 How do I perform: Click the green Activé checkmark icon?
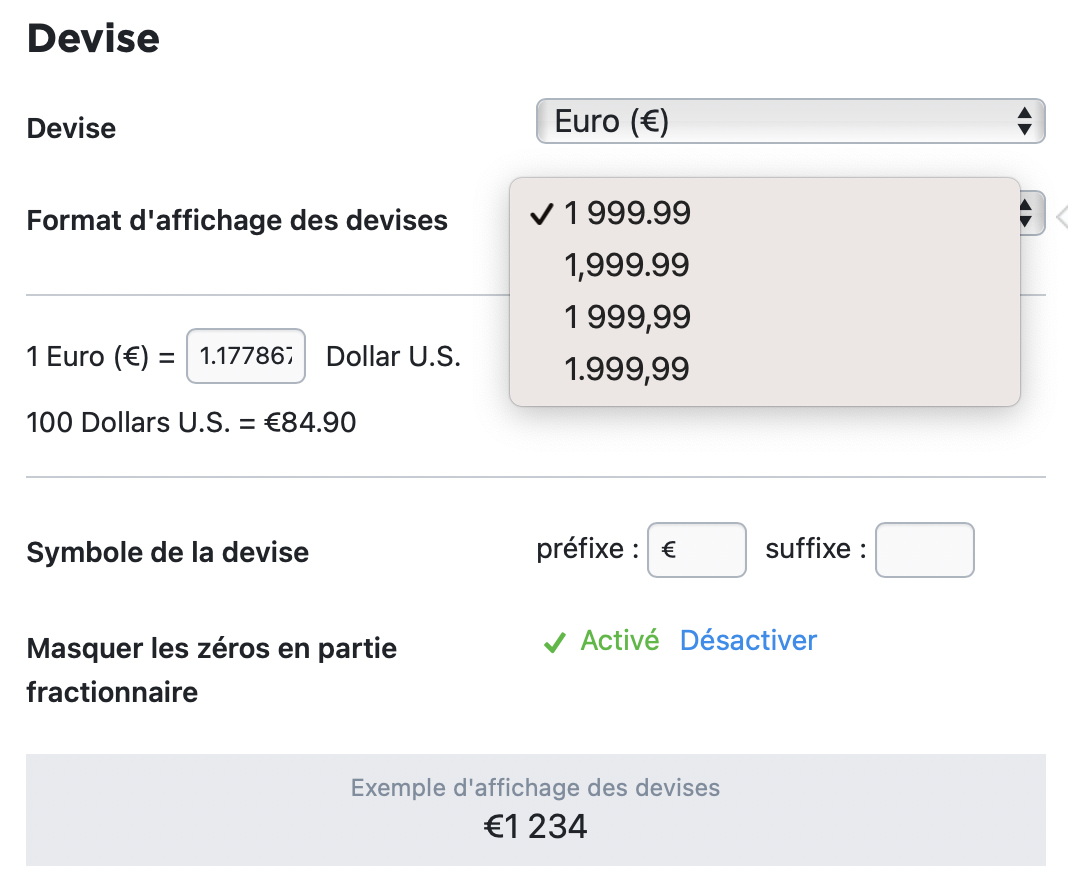coord(554,642)
